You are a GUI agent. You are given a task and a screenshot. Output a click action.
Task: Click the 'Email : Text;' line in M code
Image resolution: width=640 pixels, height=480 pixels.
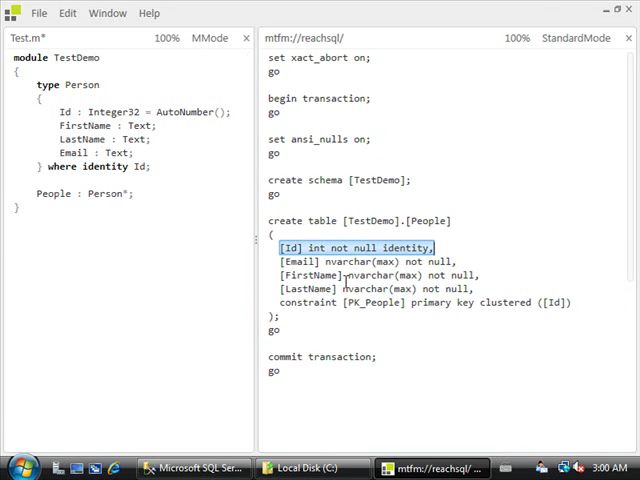point(96,153)
